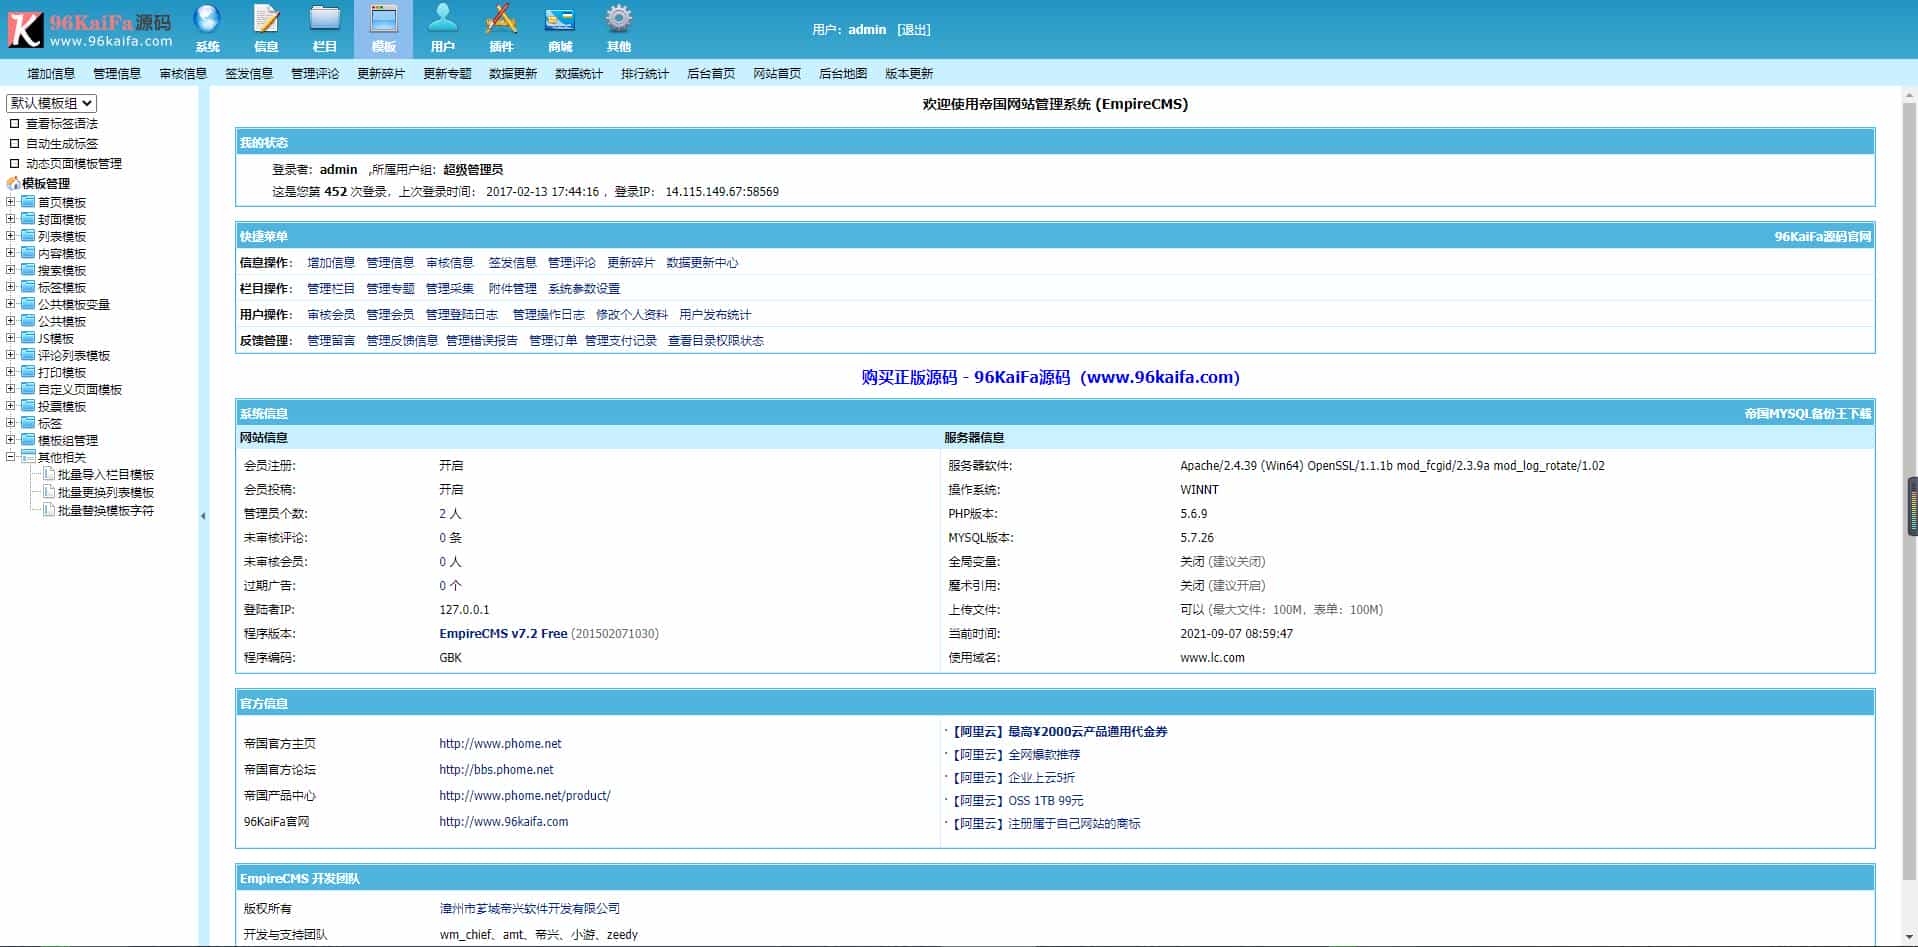Click the 投票模板 folder icon
Image resolution: width=1918 pixels, height=947 pixels.
[28, 406]
